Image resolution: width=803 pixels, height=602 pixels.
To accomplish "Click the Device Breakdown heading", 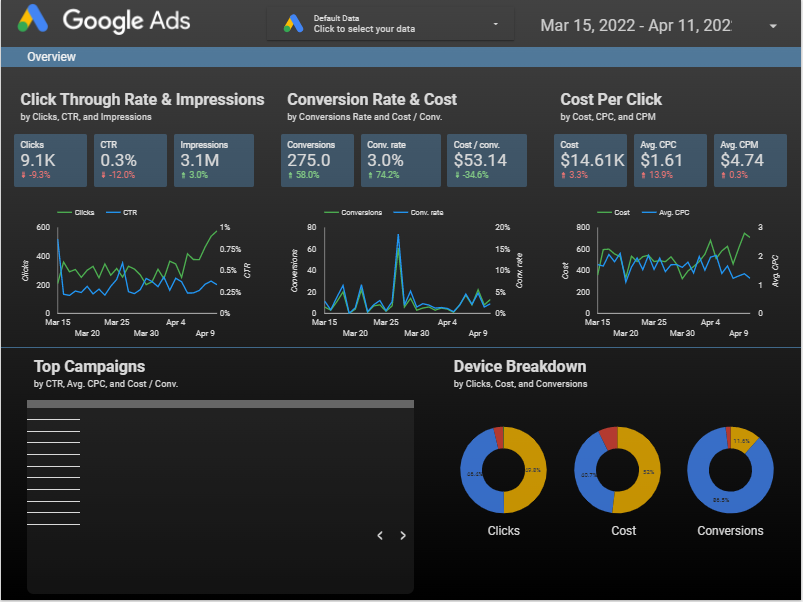I will 520,367.
